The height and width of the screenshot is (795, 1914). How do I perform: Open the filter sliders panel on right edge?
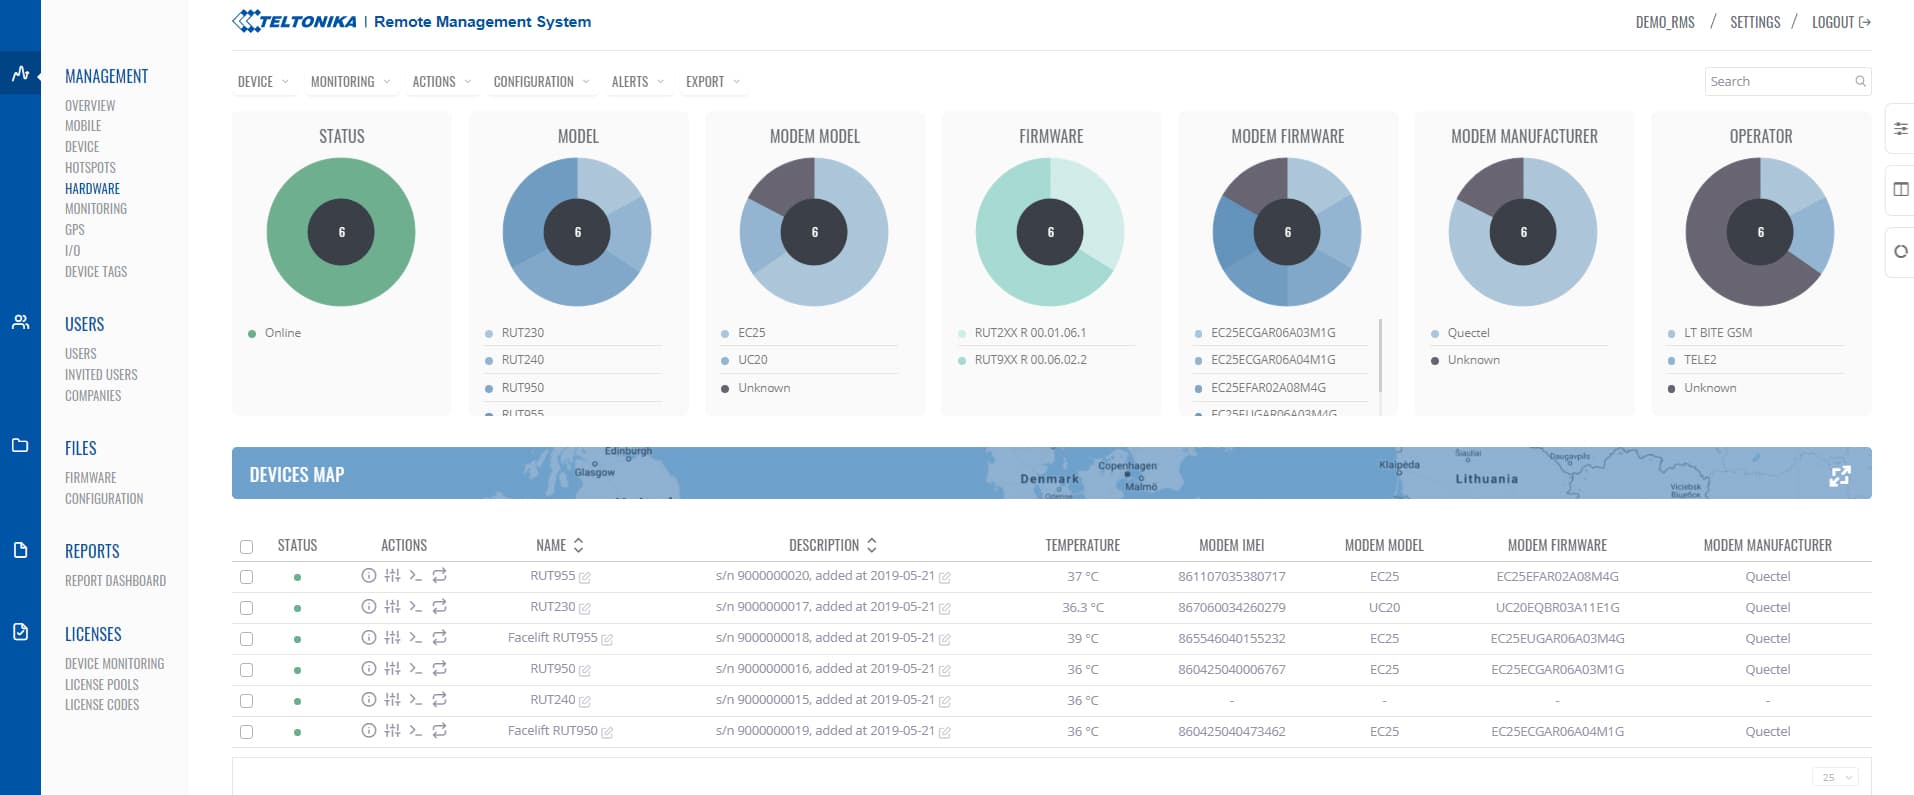[1900, 128]
